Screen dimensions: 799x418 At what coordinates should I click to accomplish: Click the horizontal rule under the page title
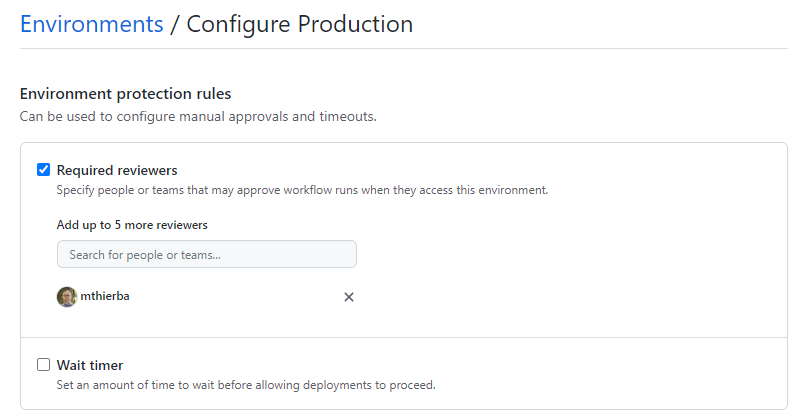404,49
